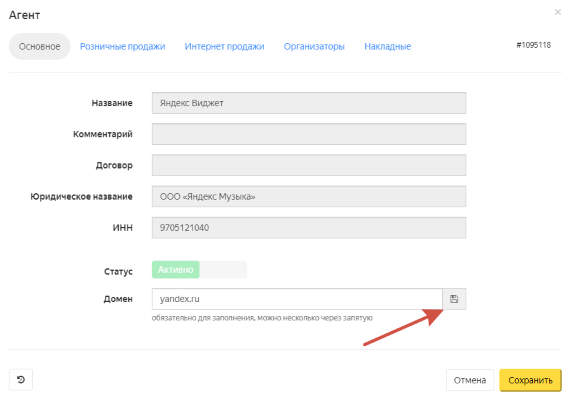Click the ИНН field with 9705121040
Image resolution: width=570 pixels, height=400 pixels.
tap(309, 228)
